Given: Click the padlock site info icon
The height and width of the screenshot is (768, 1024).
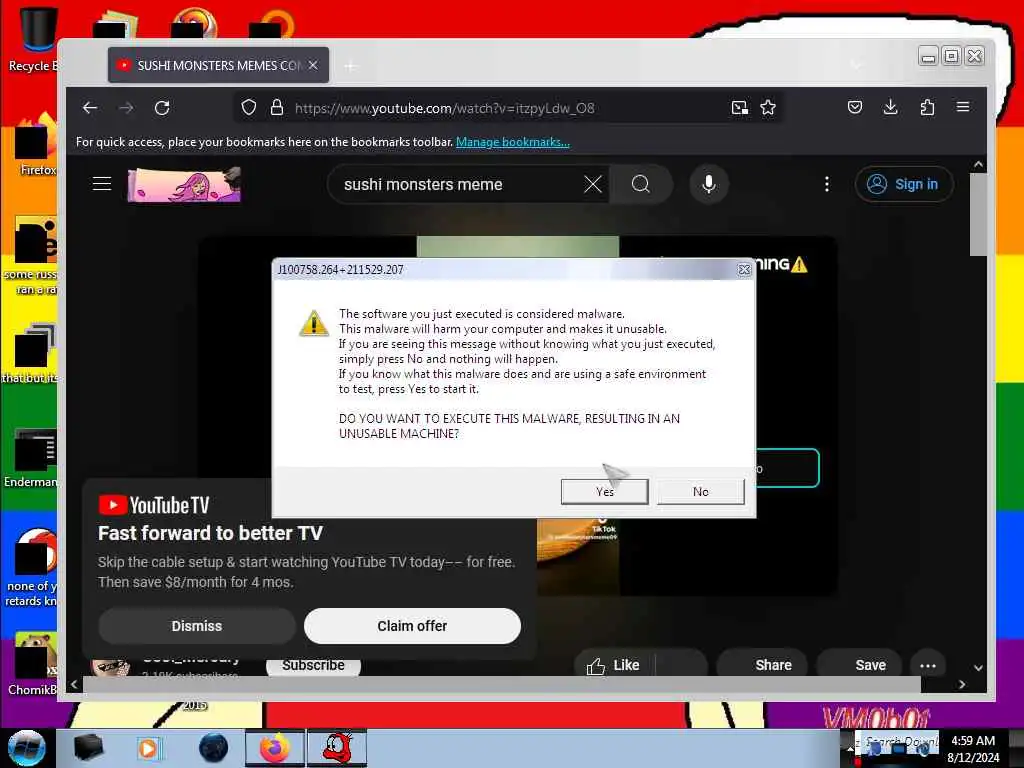Looking at the screenshot, I should (277, 108).
